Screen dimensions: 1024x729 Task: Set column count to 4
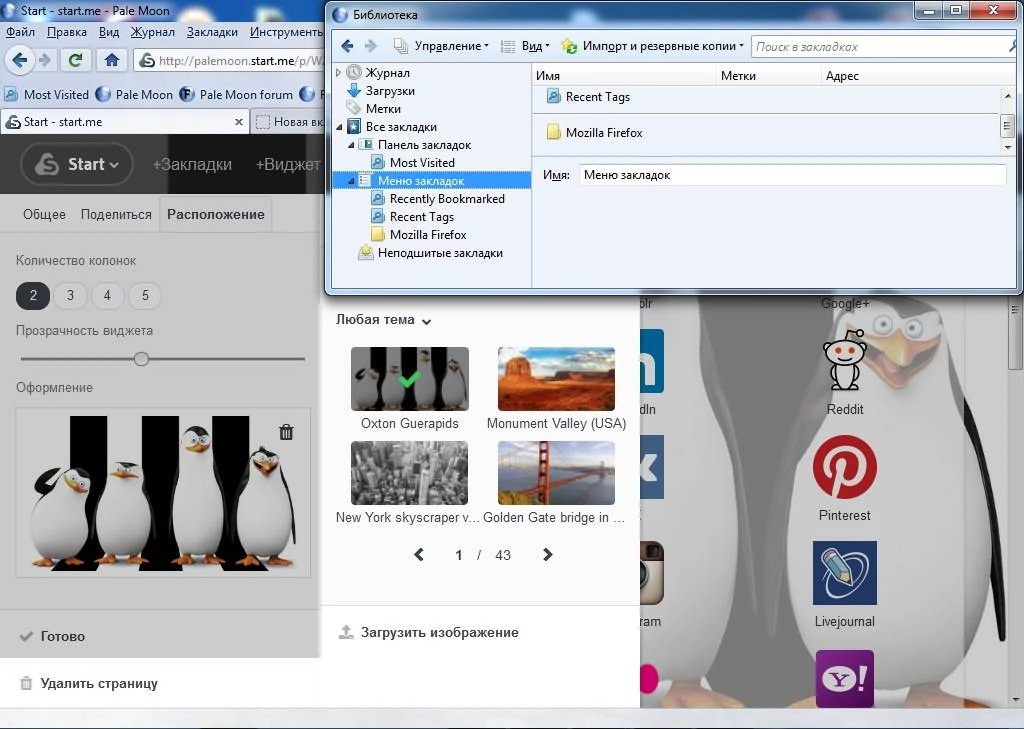coord(107,295)
